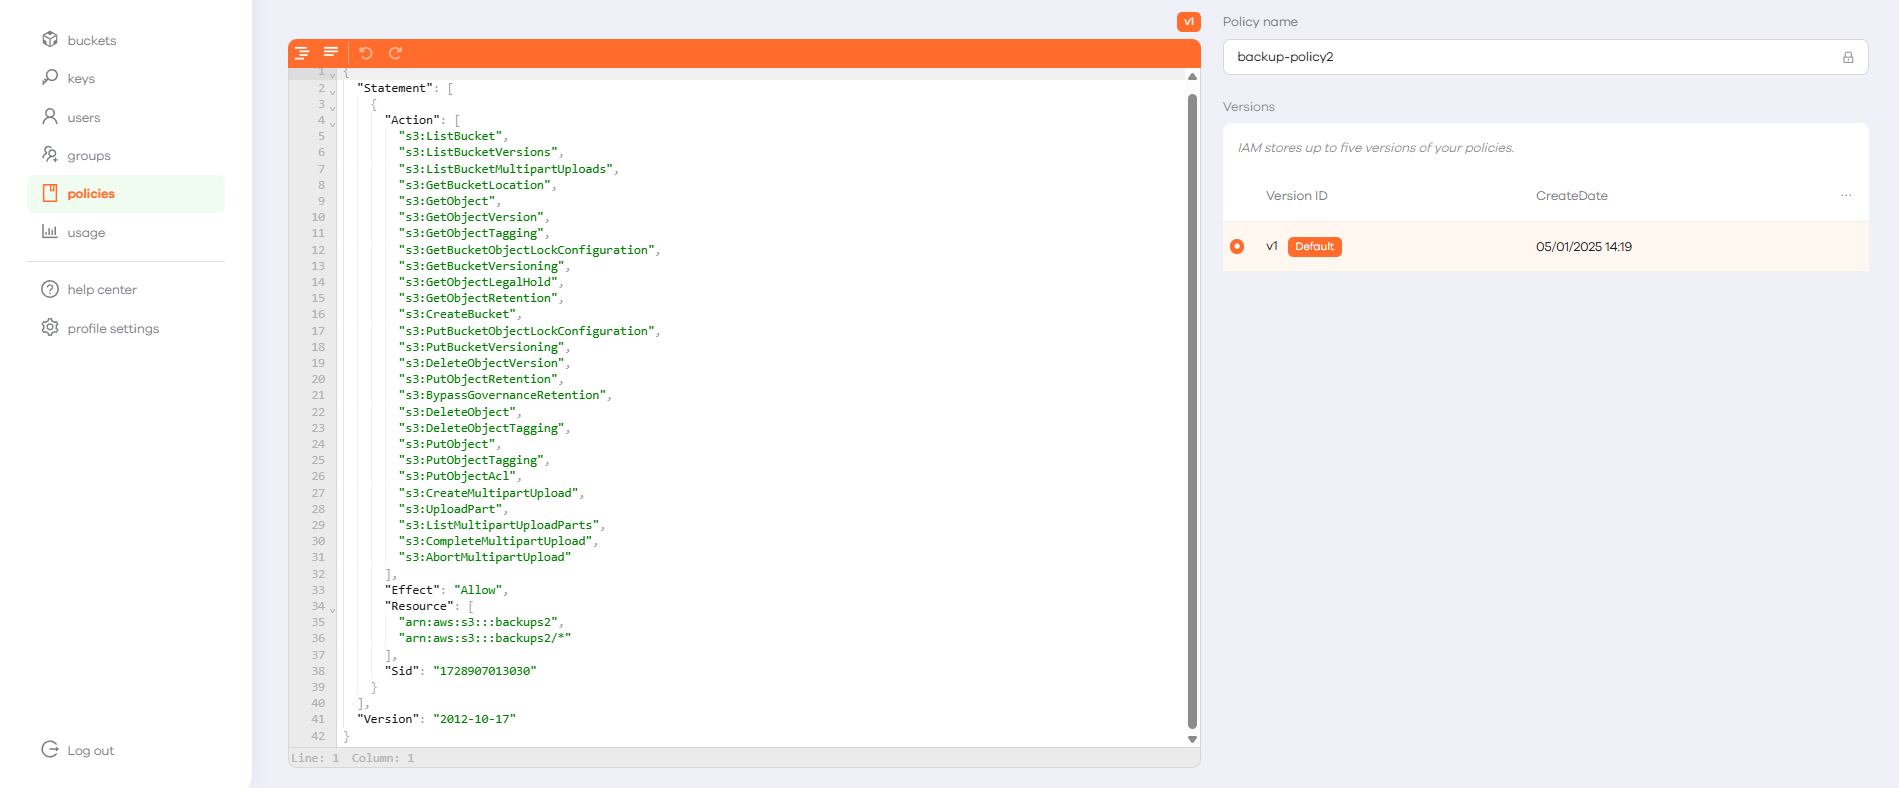Undo the last edit in the policy editor
The height and width of the screenshot is (788, 1899).
366,53
